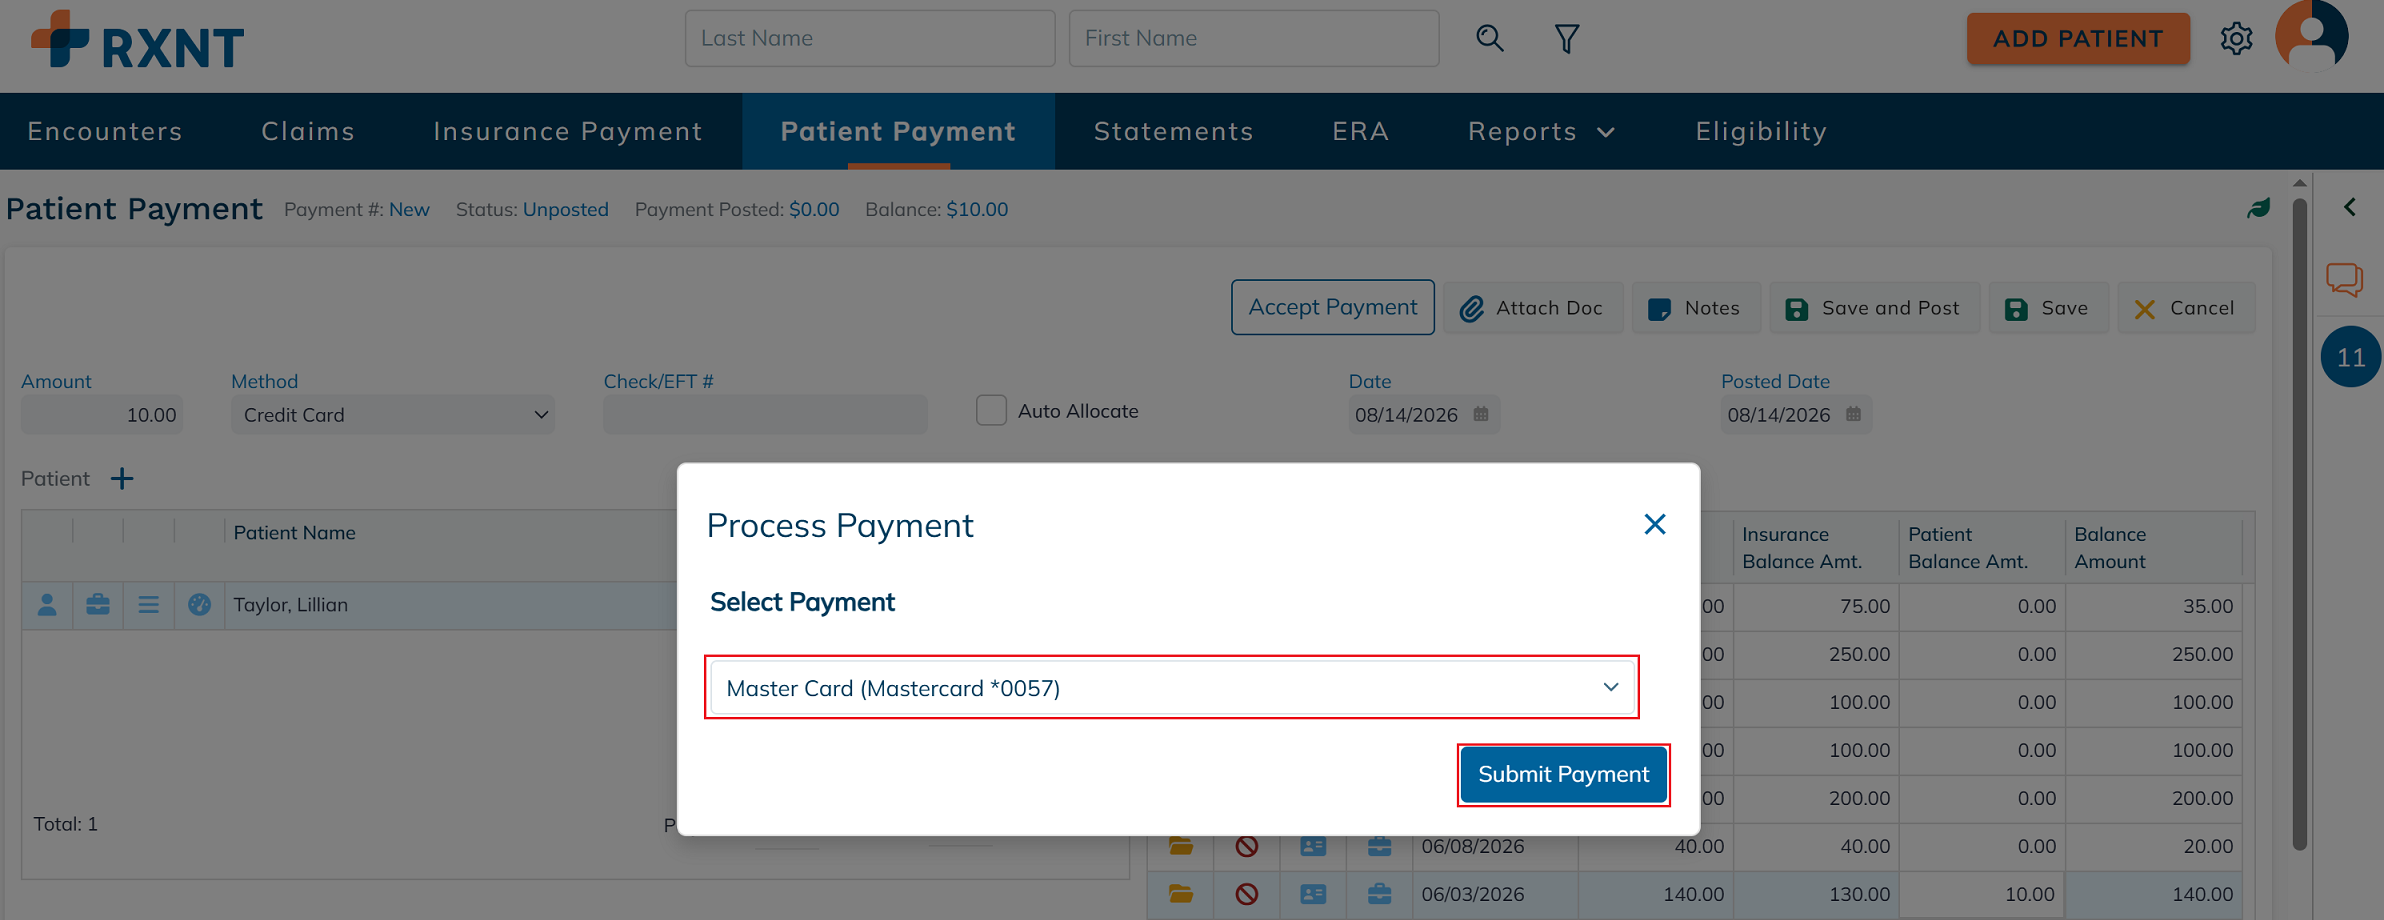The image size is (2384, 920).
Task: Click the briefcase icon in Taylor, Lillian row
Action: click(x=98, y=605)
